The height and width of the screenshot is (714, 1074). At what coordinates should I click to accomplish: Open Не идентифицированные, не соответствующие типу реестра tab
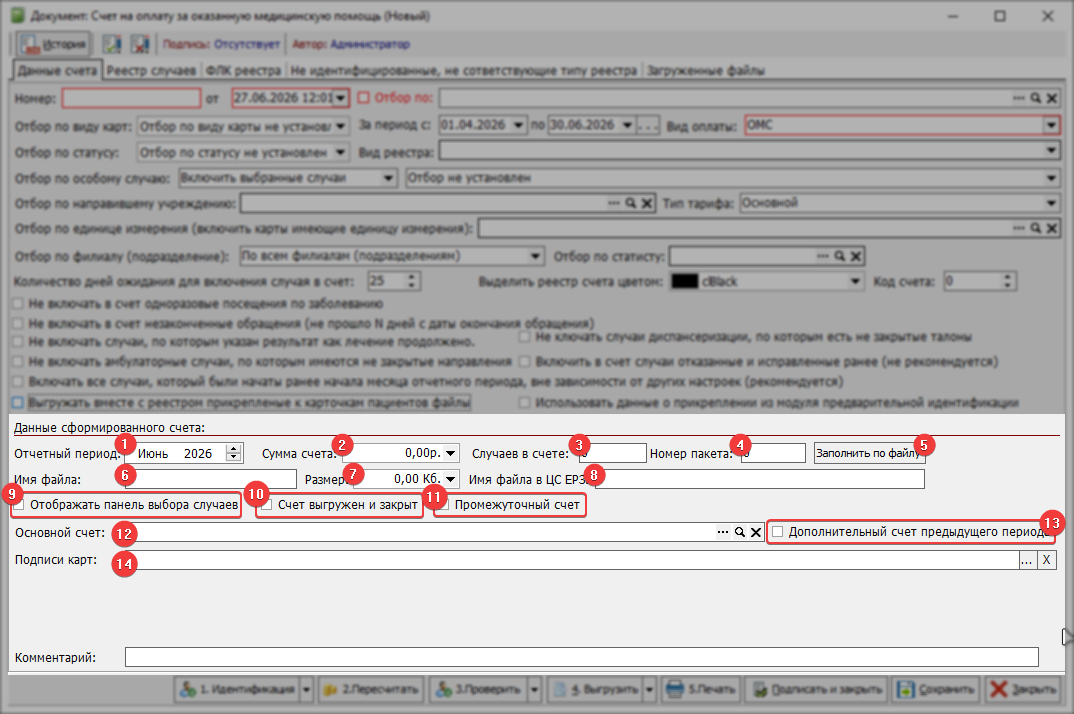tap(464, 71)
